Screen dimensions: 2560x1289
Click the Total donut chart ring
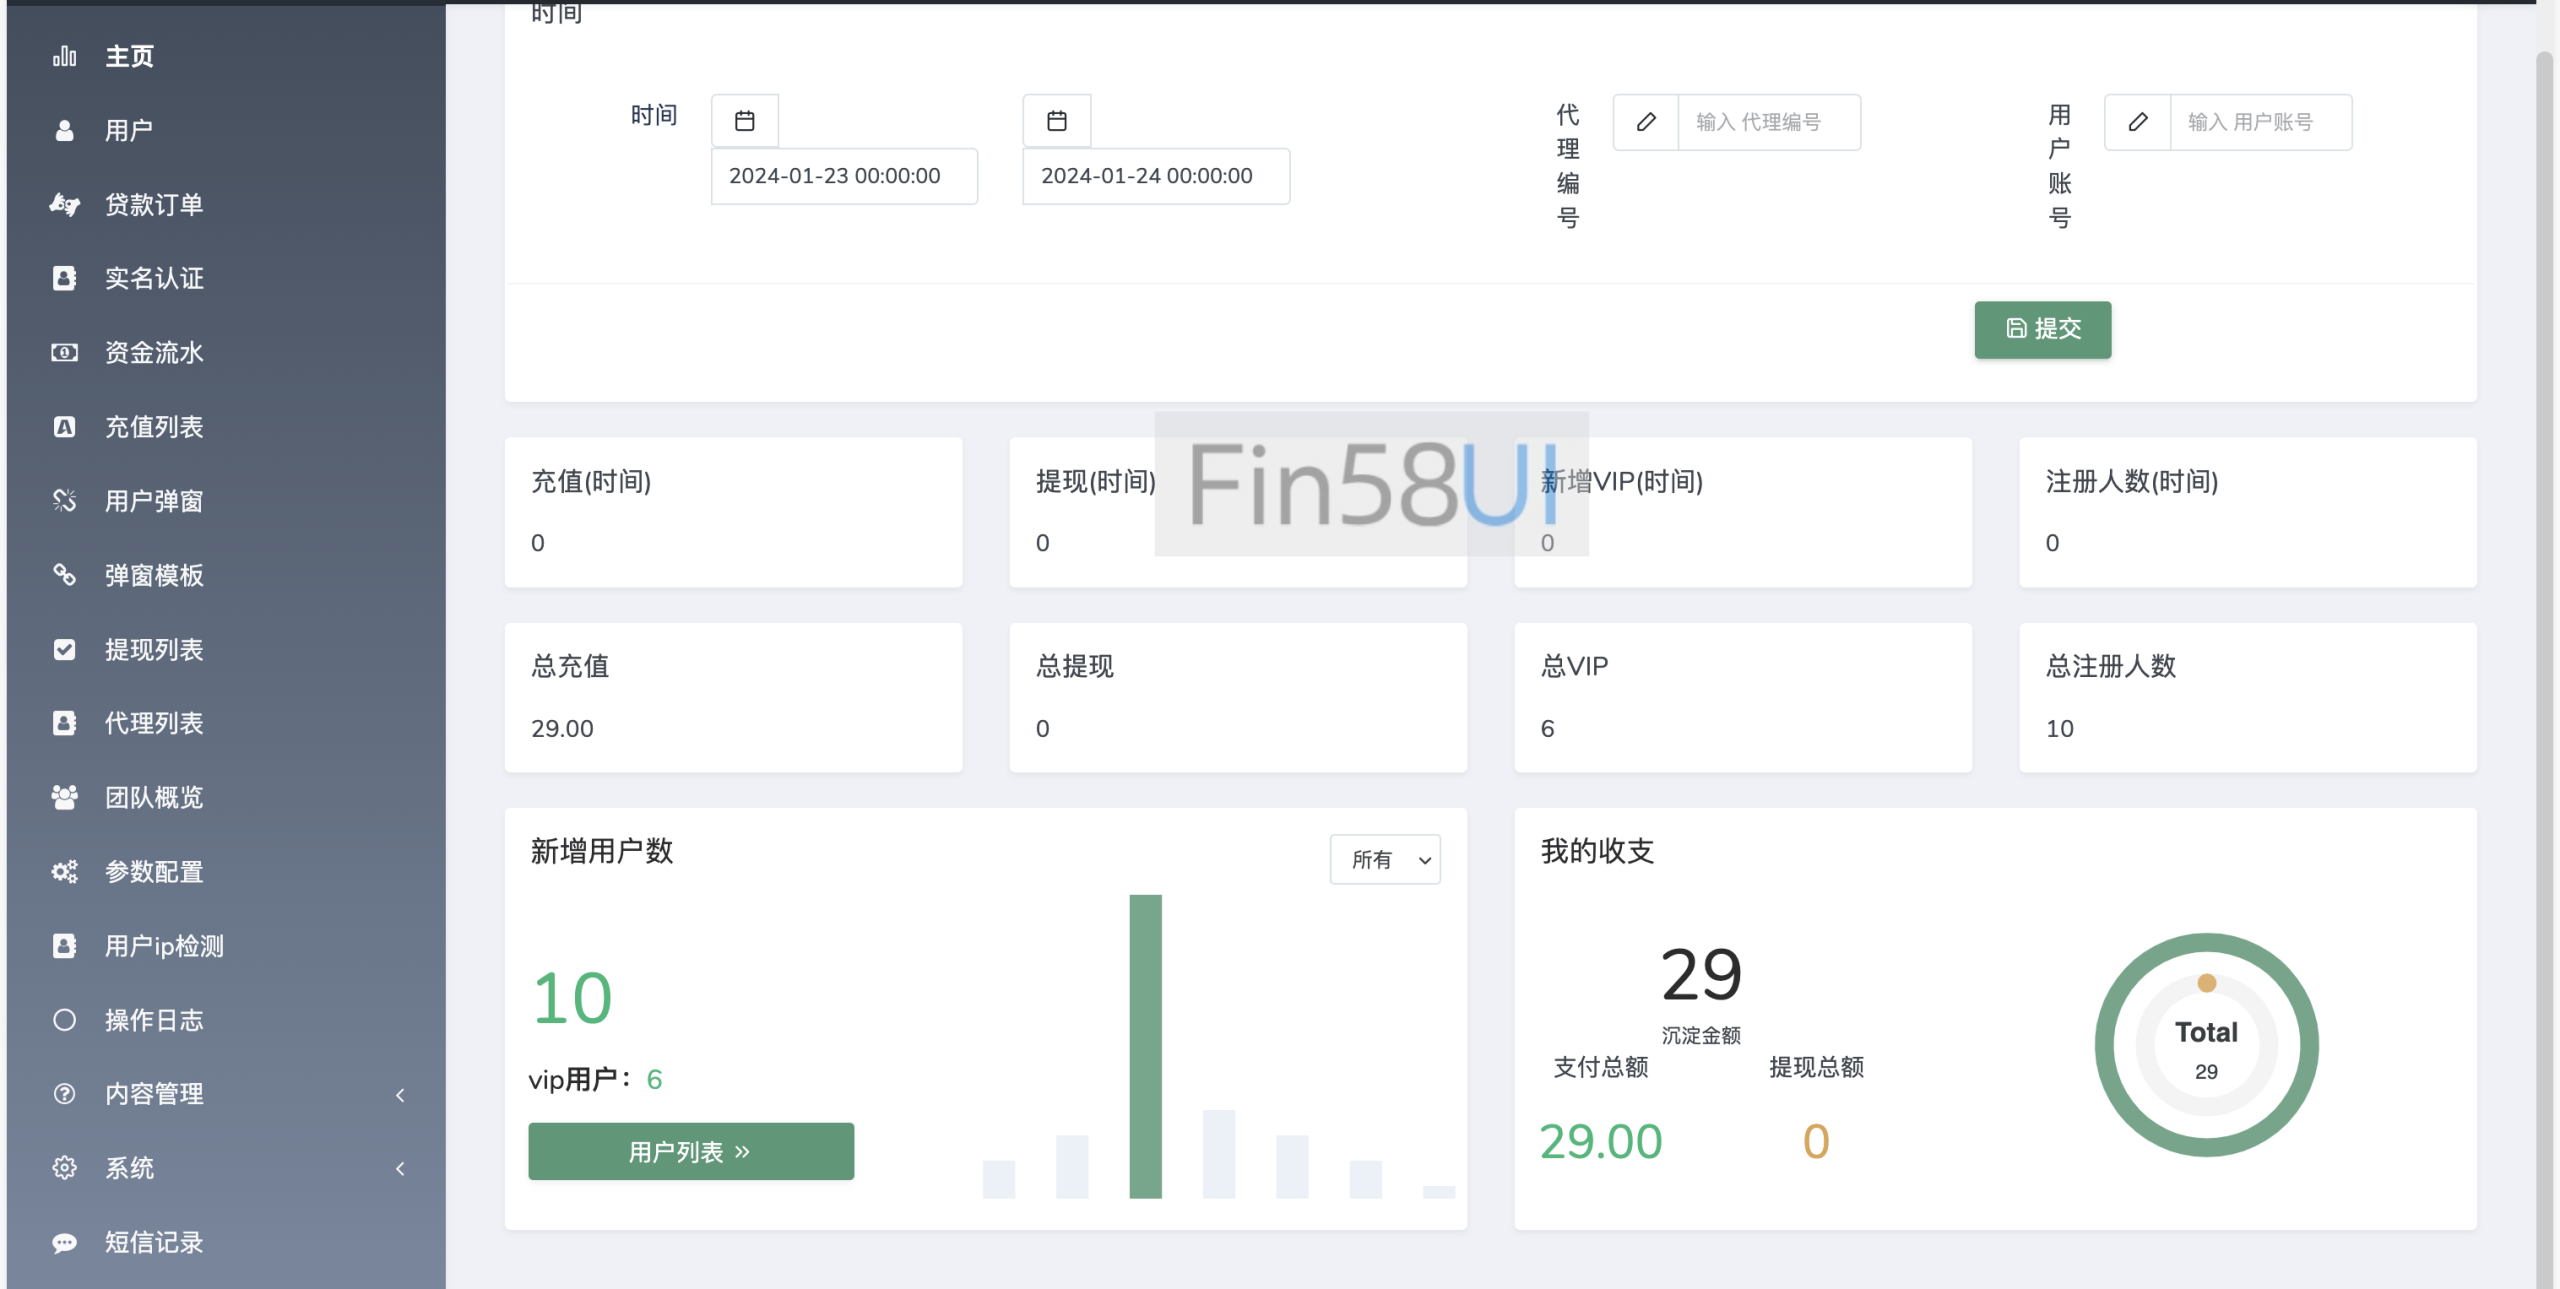[2105, 1045]
